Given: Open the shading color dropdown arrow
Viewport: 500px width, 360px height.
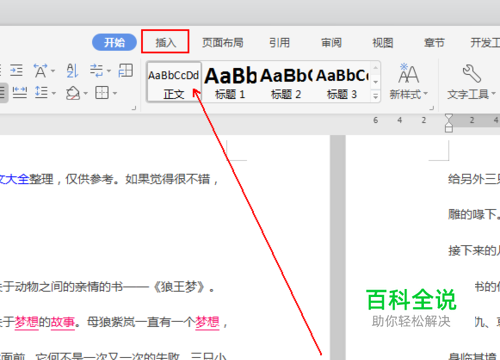Looking at the screenshot, I should [85, 93].
